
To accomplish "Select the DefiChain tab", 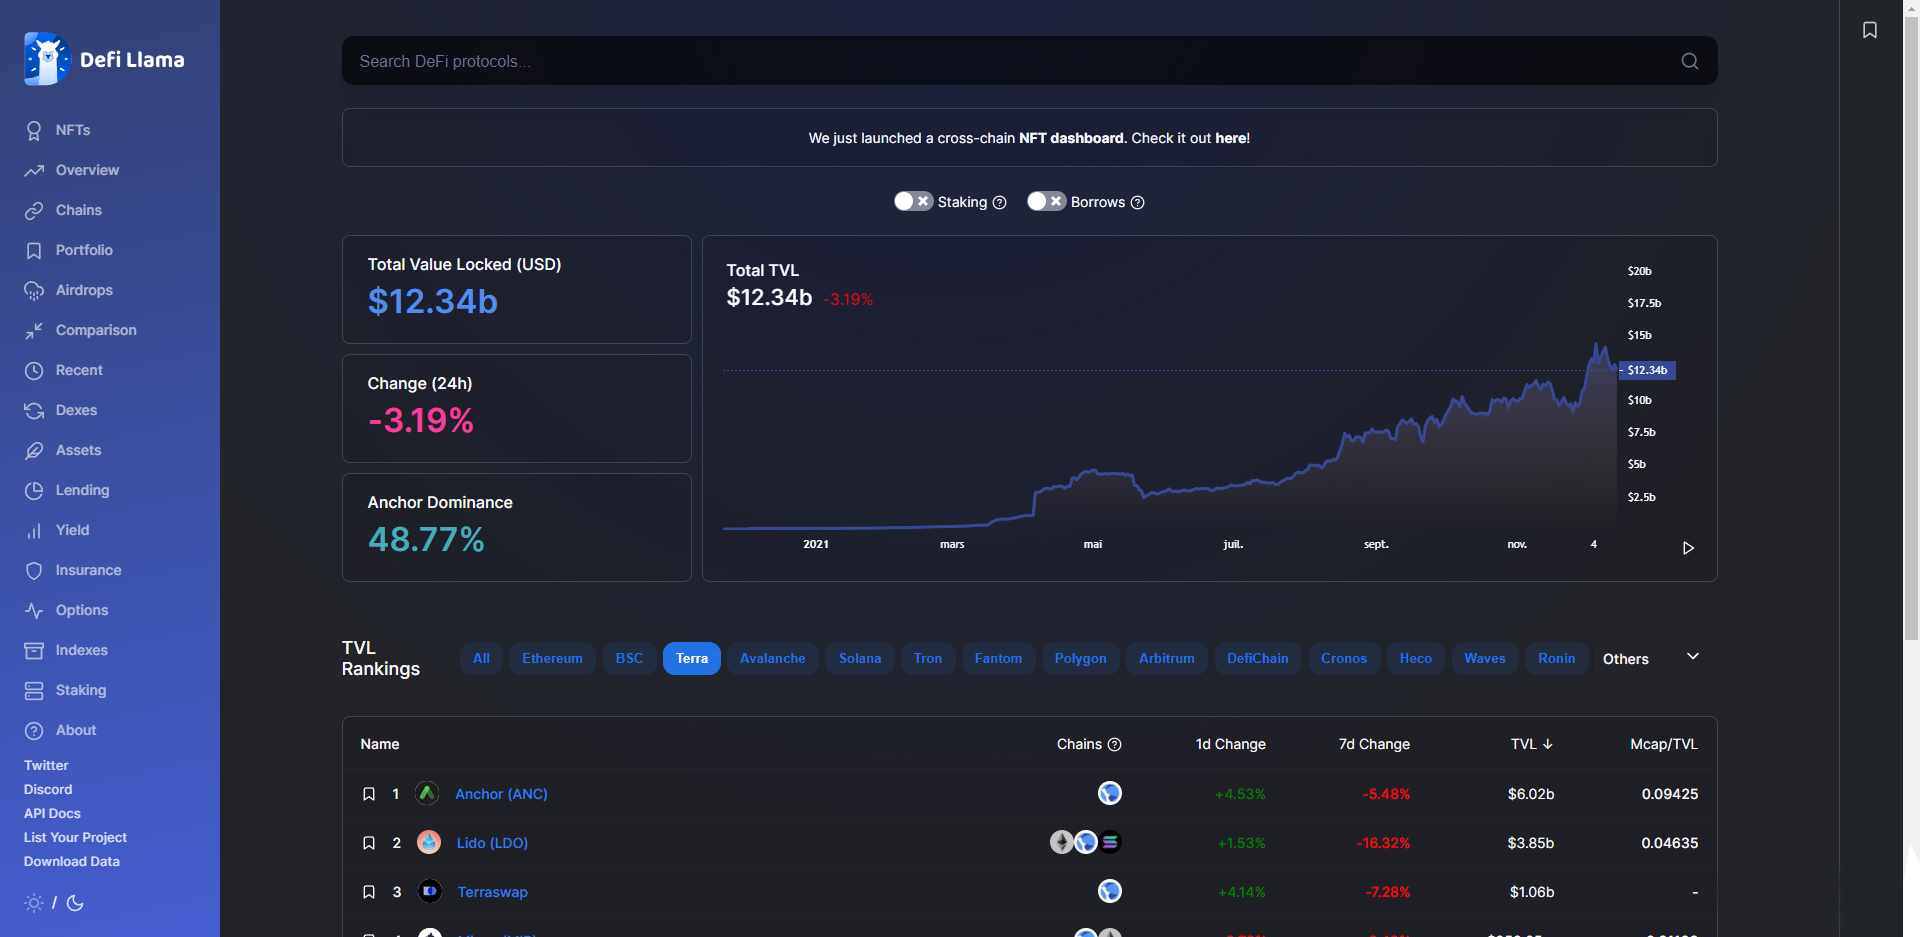I will [x=1258, y=658].
